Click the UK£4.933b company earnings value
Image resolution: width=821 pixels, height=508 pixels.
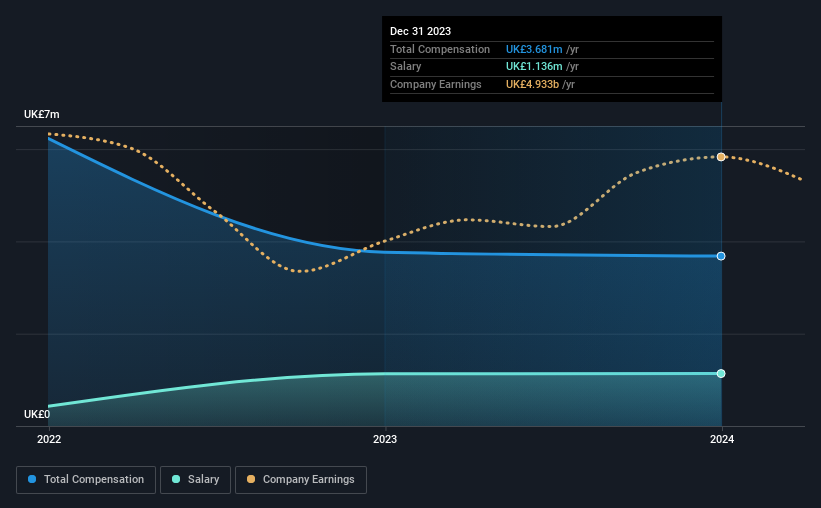tap(532, 84)
